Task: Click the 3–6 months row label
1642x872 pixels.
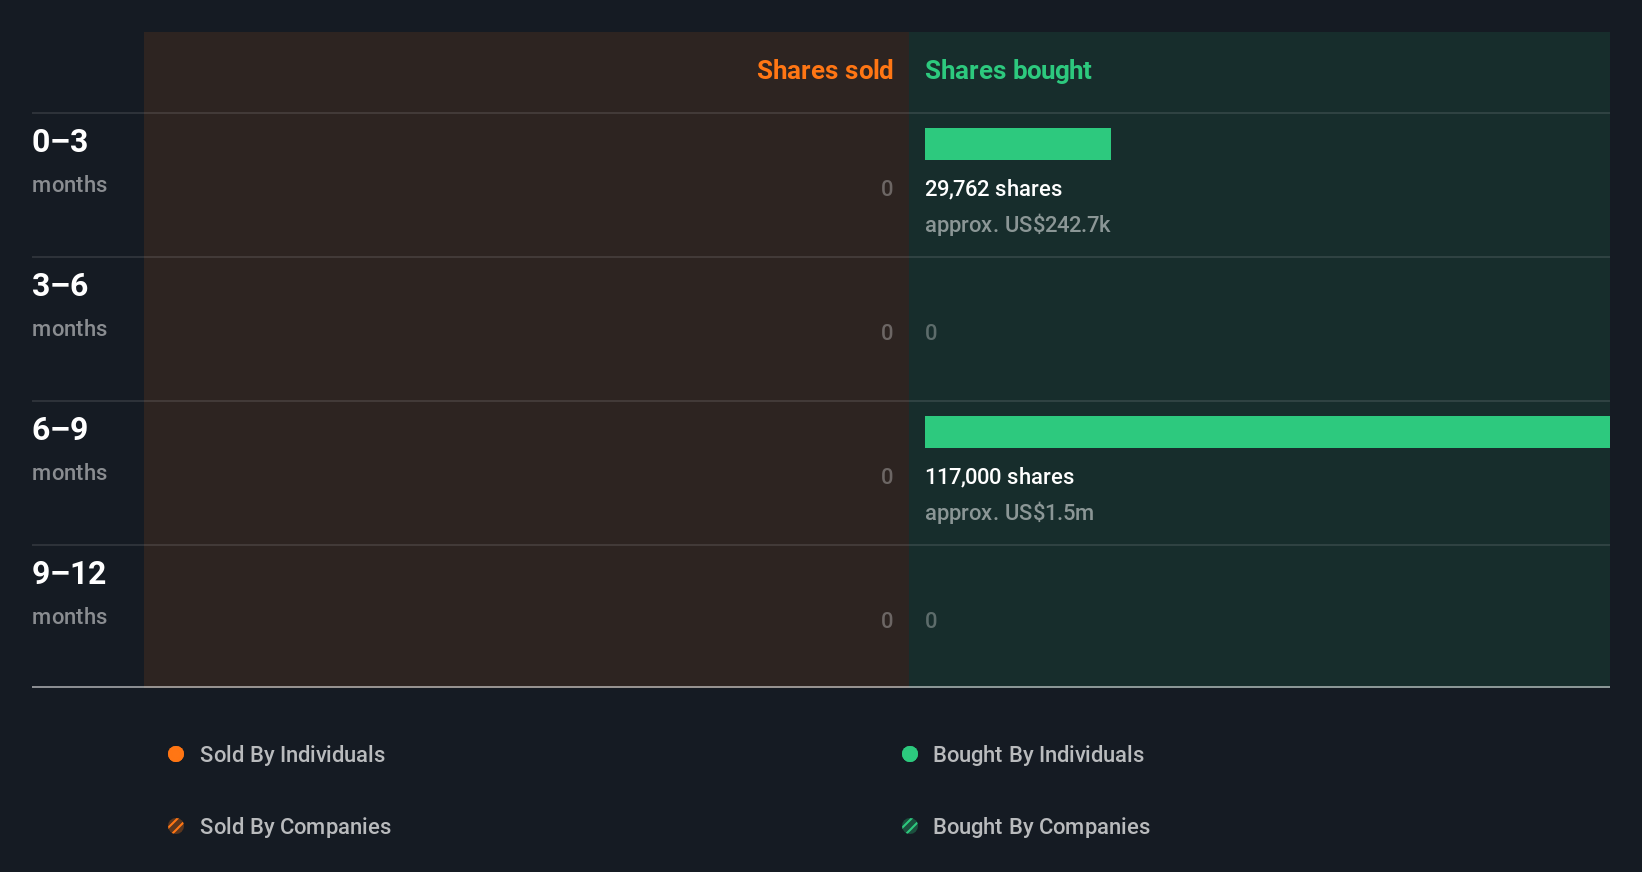Action: point(69,305)
